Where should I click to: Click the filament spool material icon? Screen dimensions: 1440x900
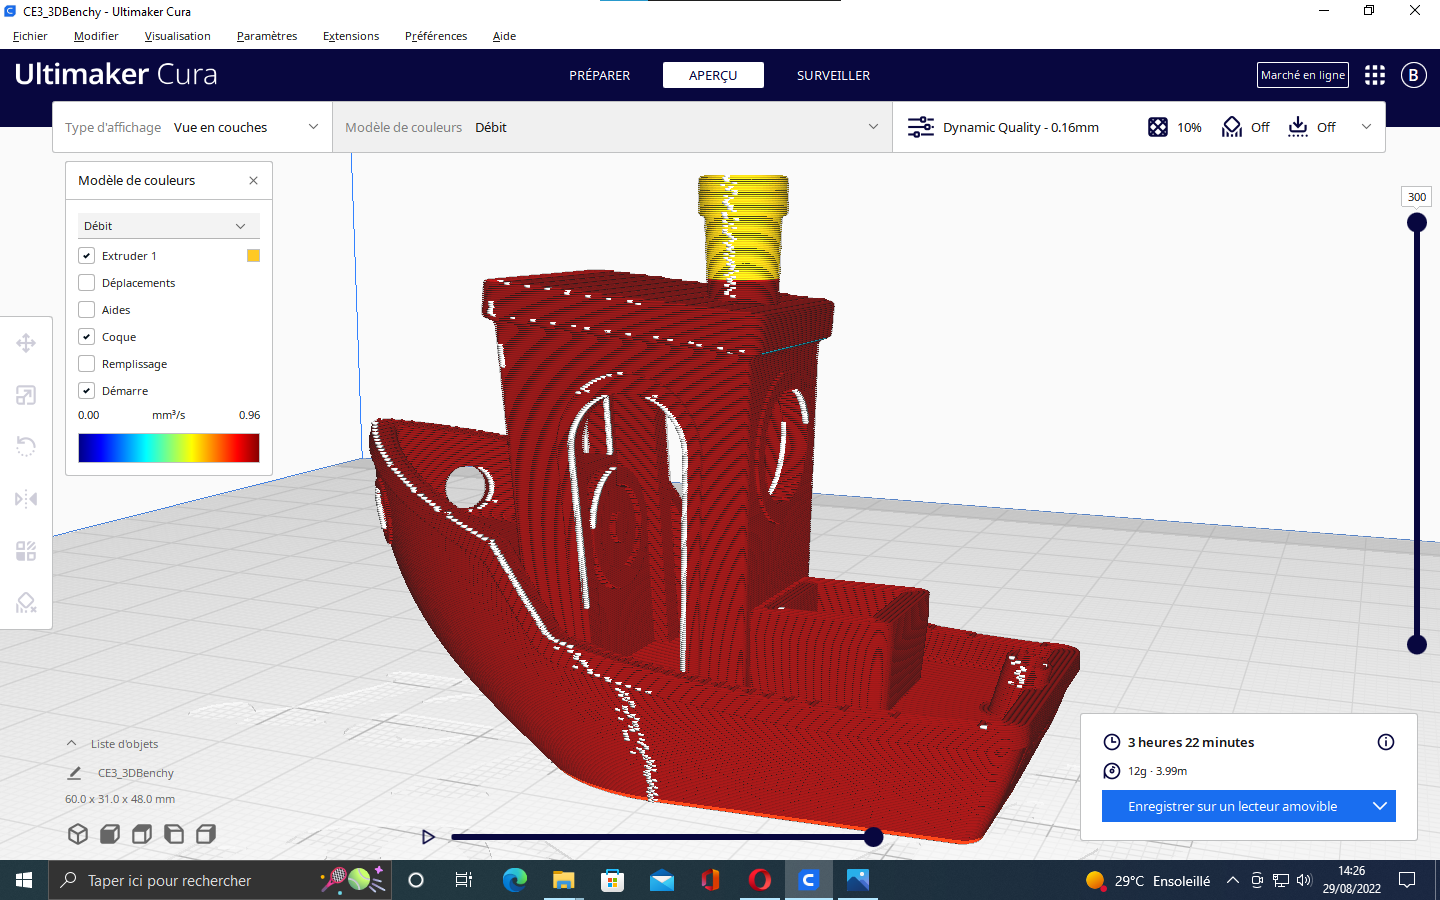[1112, 771]
